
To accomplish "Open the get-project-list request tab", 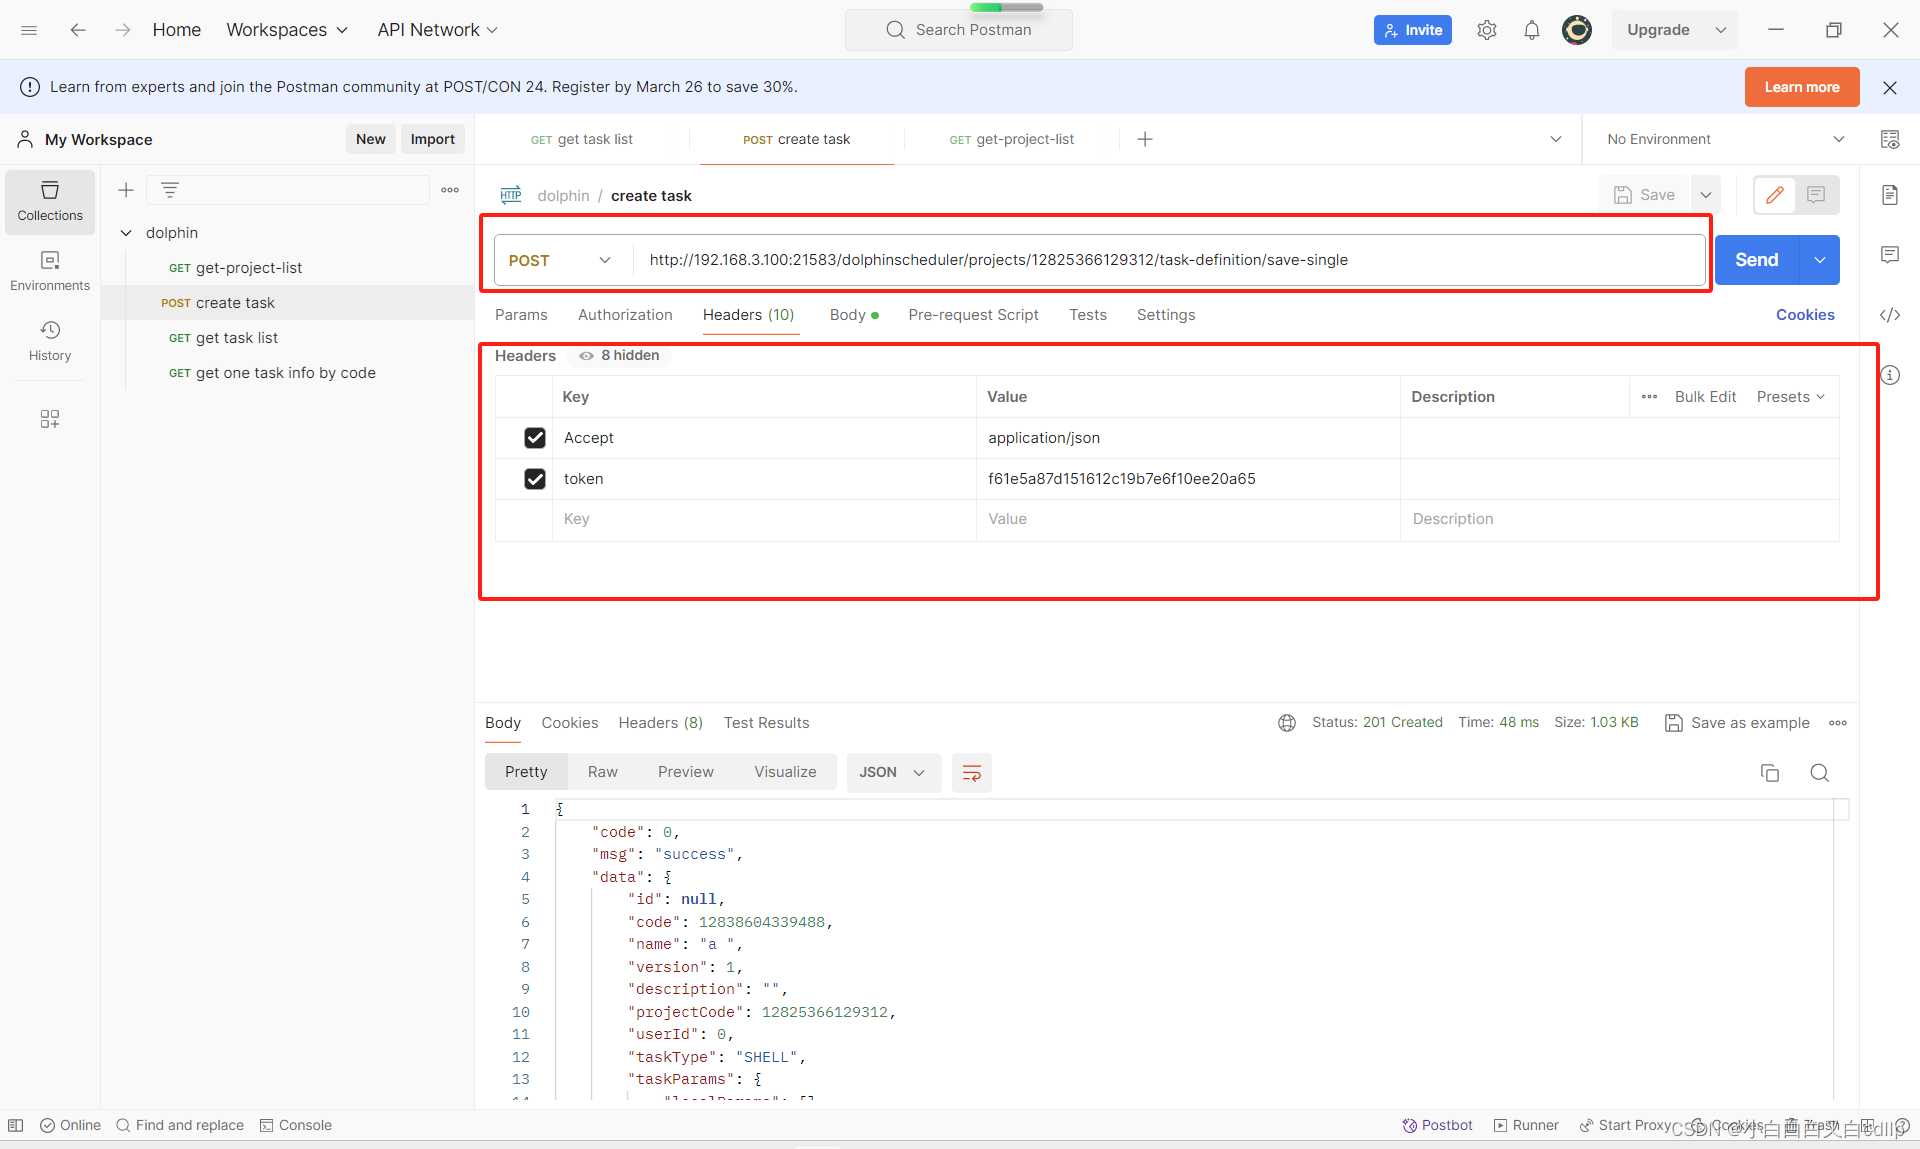I will point(1011,139).
